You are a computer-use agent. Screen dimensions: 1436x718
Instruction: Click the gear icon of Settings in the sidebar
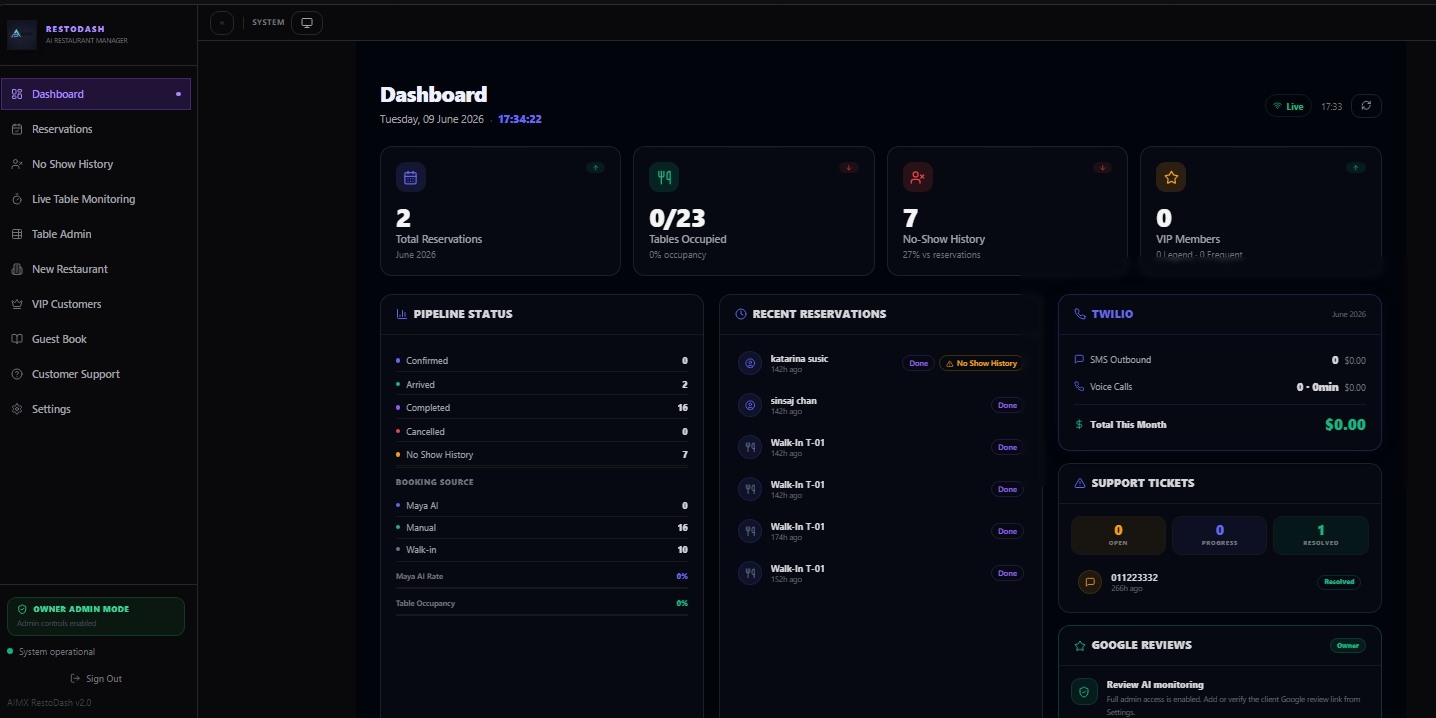tap(17, 409)
